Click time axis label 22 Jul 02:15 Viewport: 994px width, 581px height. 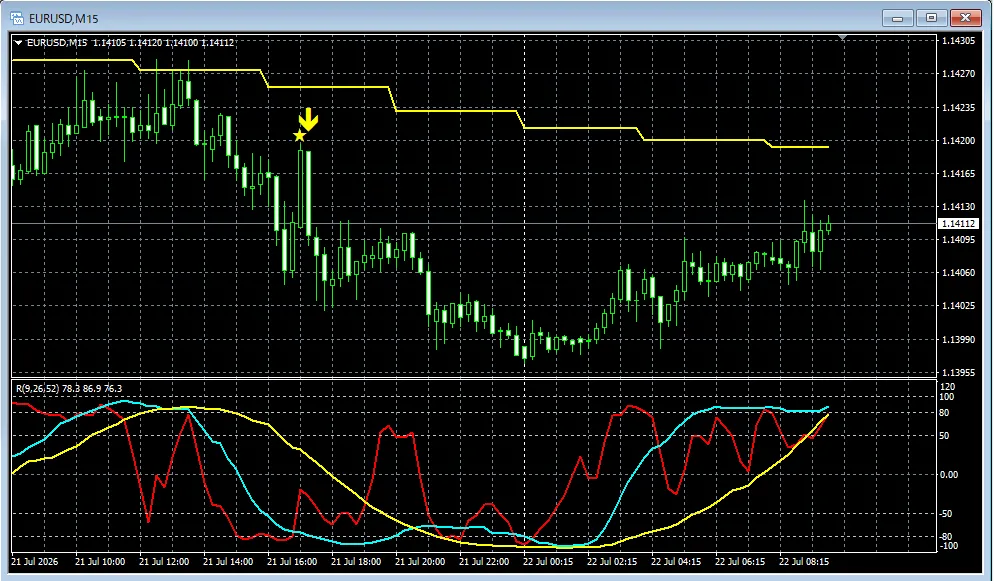pos(612,561)
